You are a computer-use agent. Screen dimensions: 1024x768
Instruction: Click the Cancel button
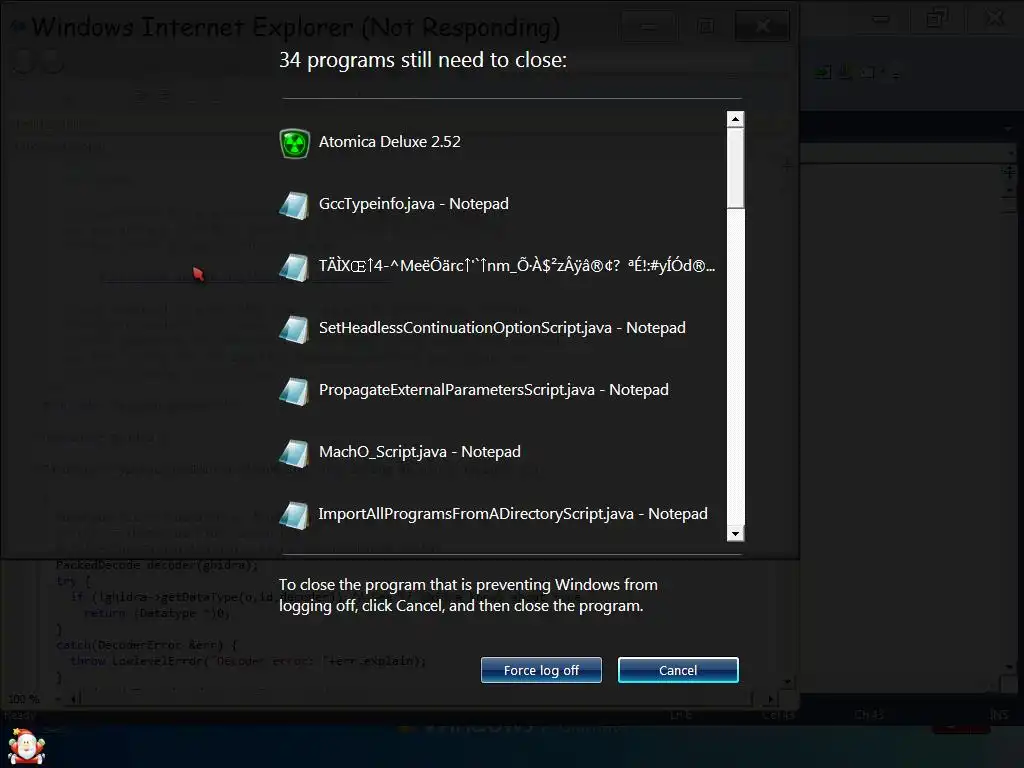678,670
